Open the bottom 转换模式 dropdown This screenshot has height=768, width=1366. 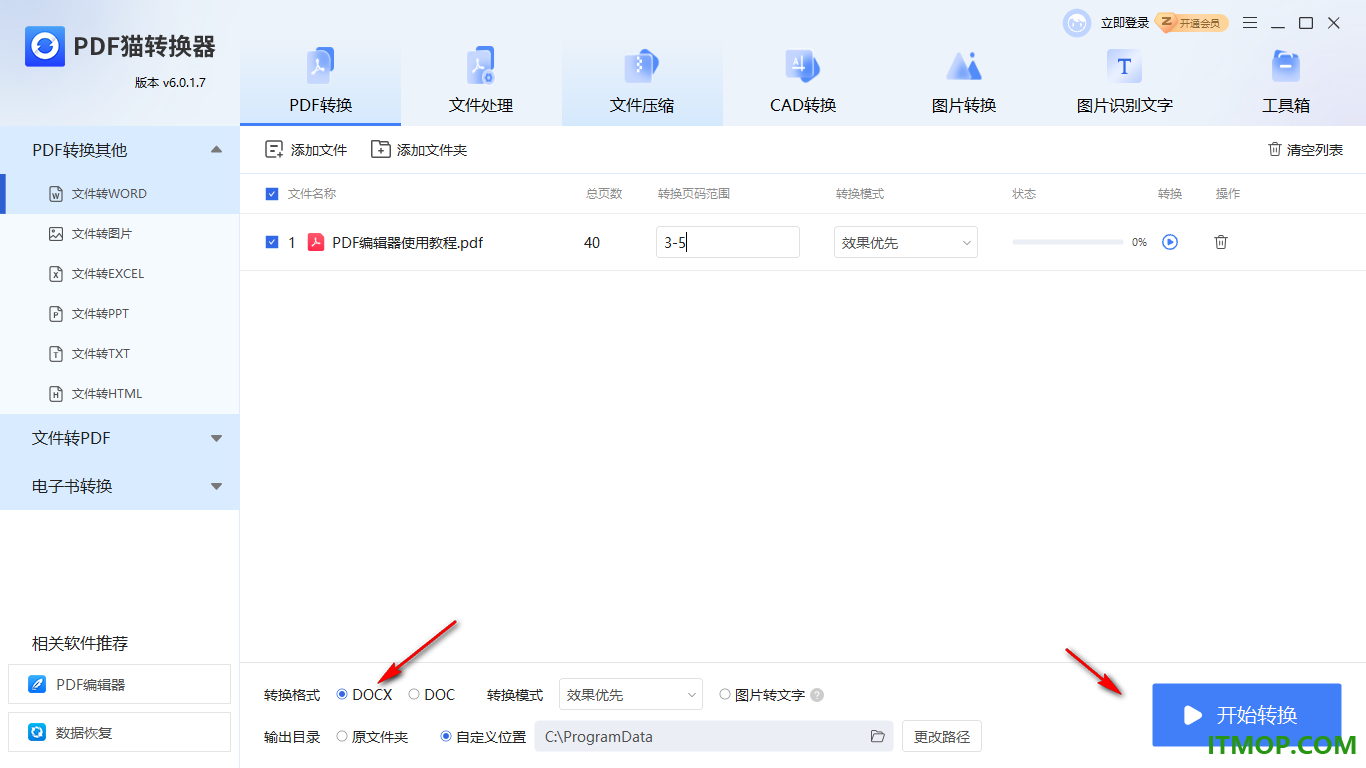pos(631,695)
